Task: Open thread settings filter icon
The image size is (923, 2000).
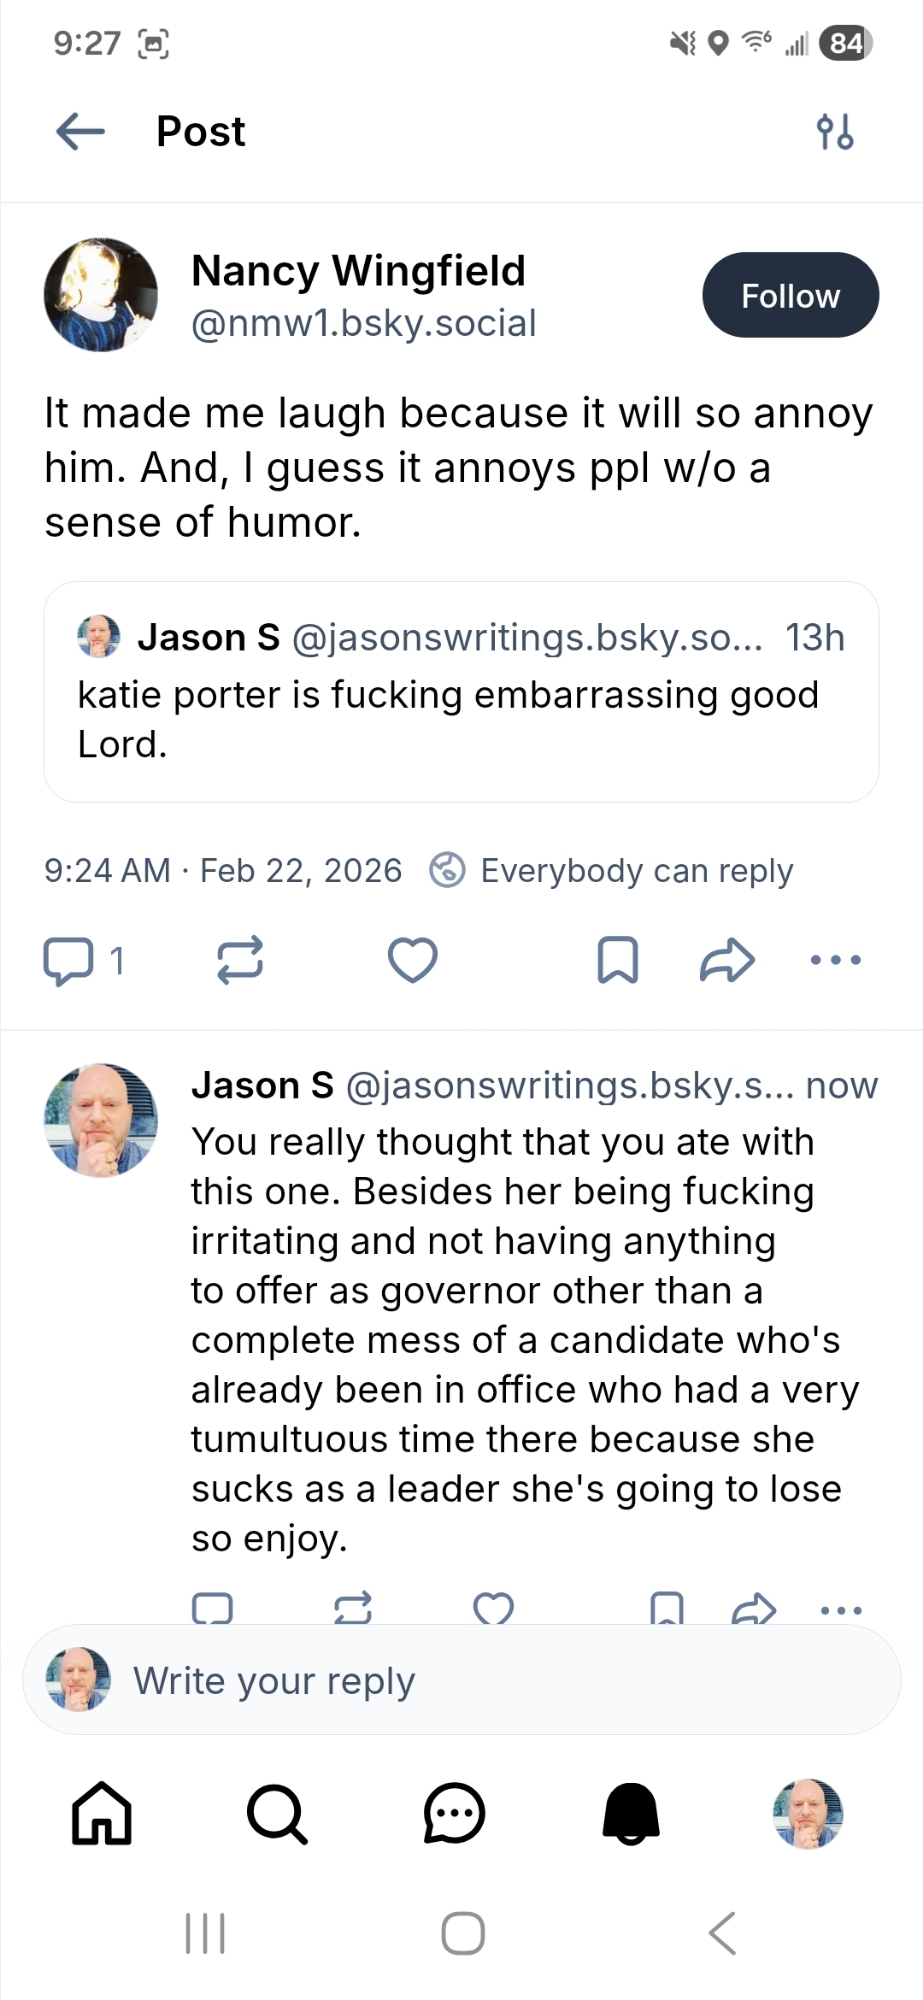Action: (x=834, y=131)
